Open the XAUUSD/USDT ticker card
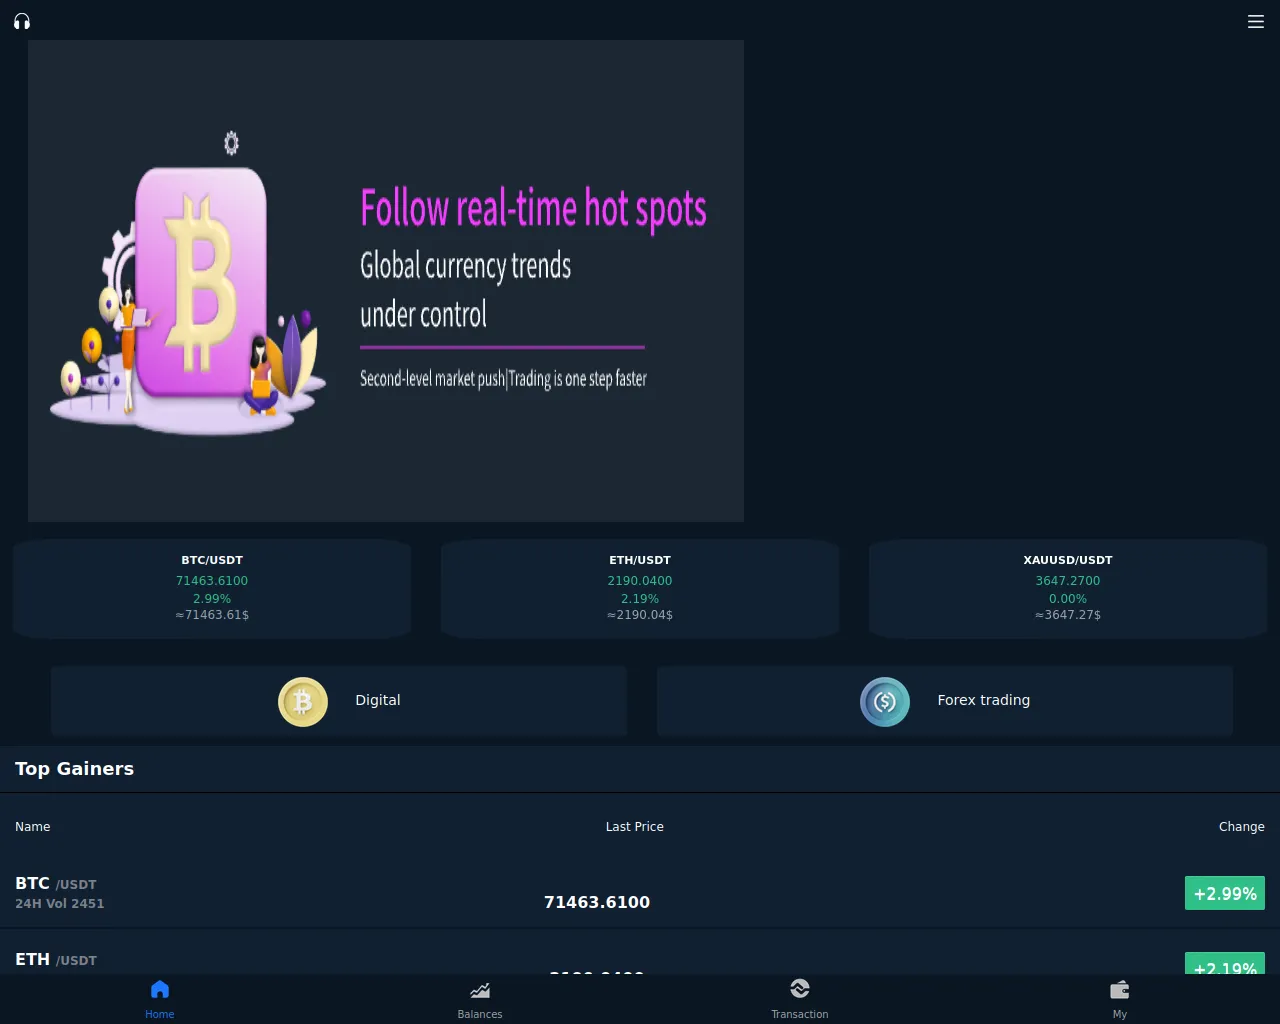Screen dimensions: 1280x1024 (x=1068, y=588)
